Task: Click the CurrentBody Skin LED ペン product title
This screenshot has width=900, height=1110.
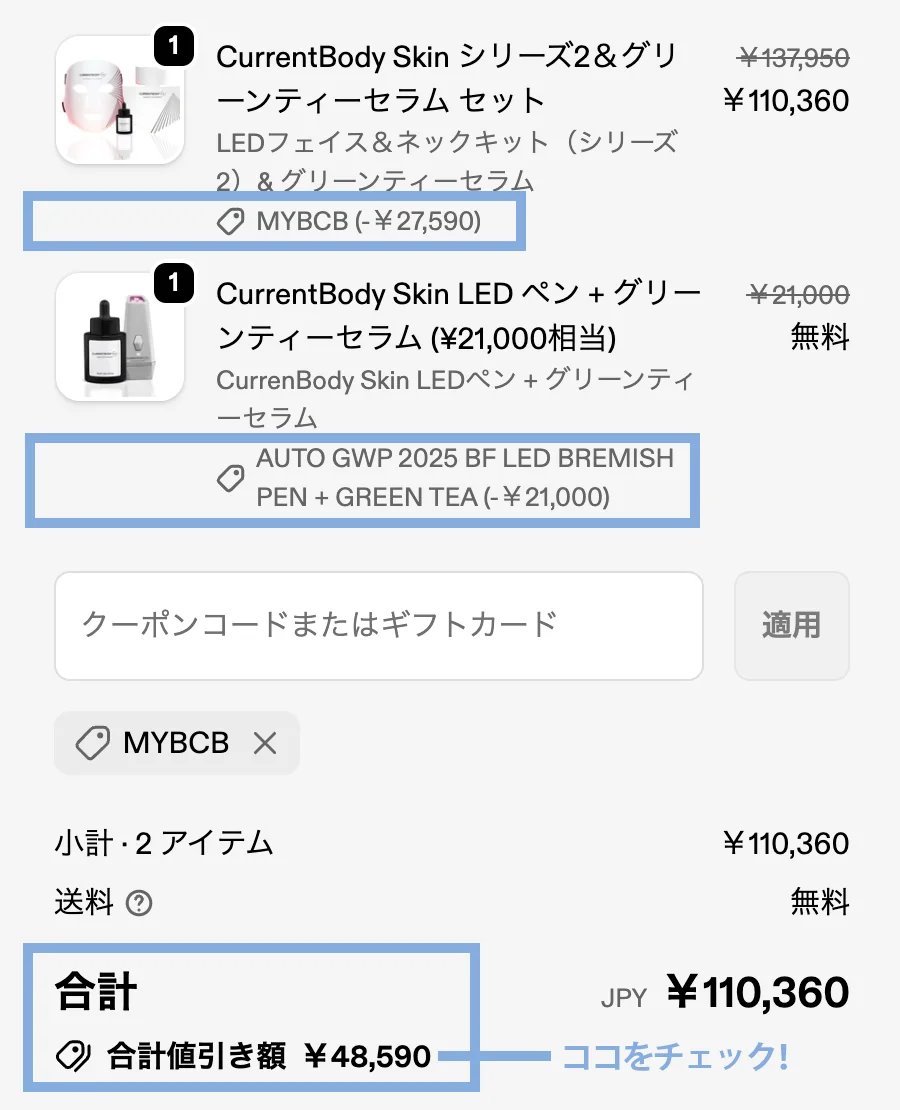Action: point(458,316)
